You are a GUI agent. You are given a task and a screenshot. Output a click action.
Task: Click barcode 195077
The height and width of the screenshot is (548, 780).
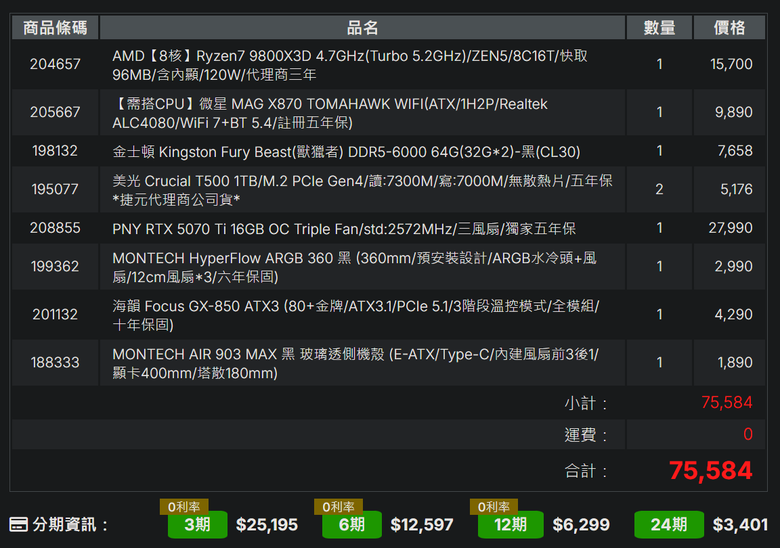(x=55, y=189)
